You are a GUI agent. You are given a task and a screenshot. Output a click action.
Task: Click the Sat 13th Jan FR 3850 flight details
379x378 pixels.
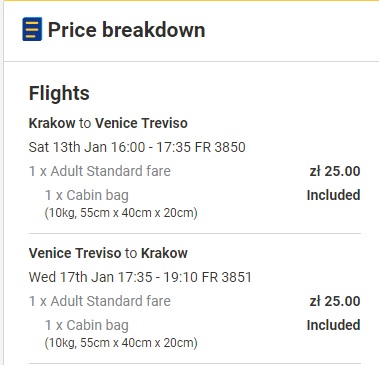[x=137, y=147]
